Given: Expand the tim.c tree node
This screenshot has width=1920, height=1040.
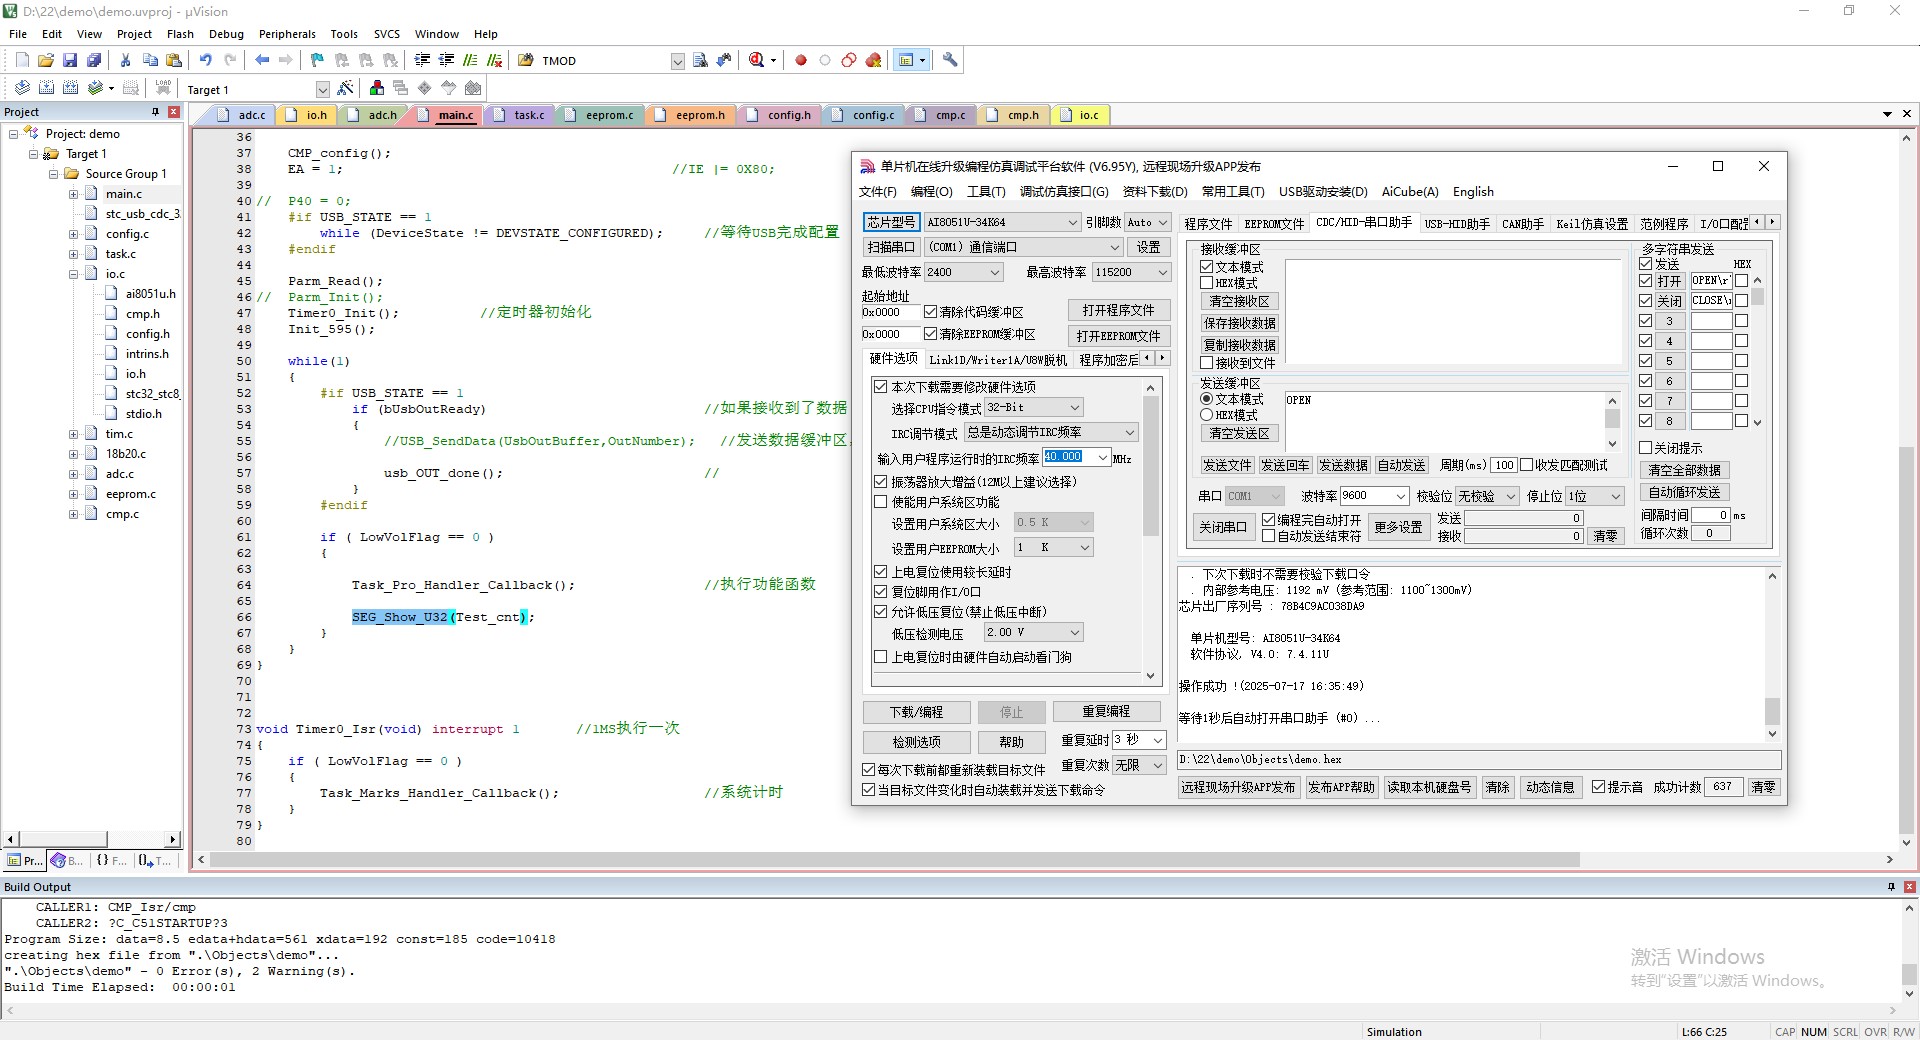Looking at the screenshot, I should click(73, 434).
